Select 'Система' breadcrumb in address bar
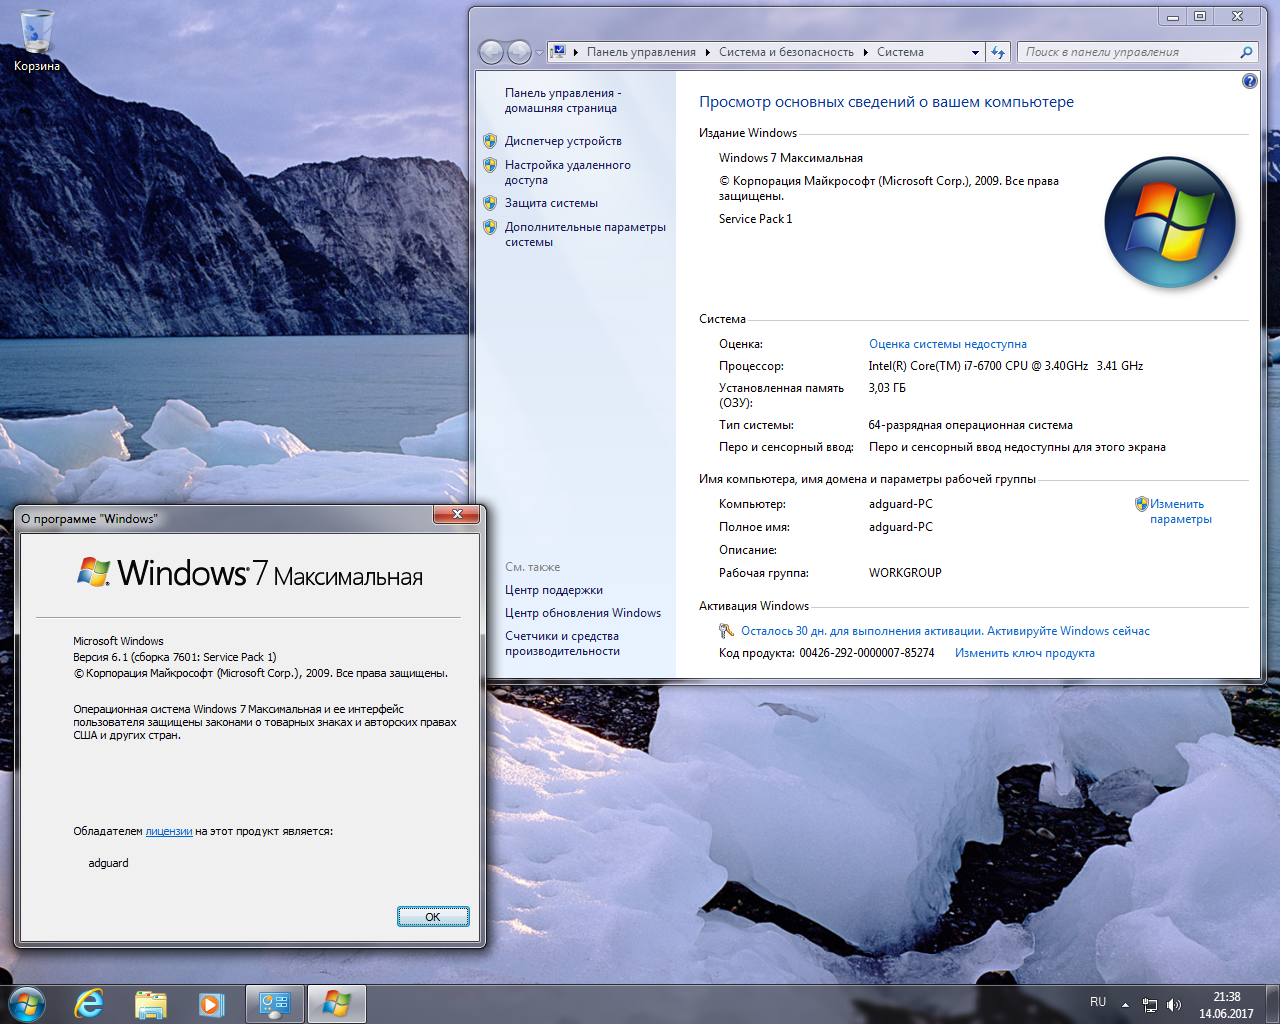The width and height of the screenshot is (1280, 1024). coord(900,52)
